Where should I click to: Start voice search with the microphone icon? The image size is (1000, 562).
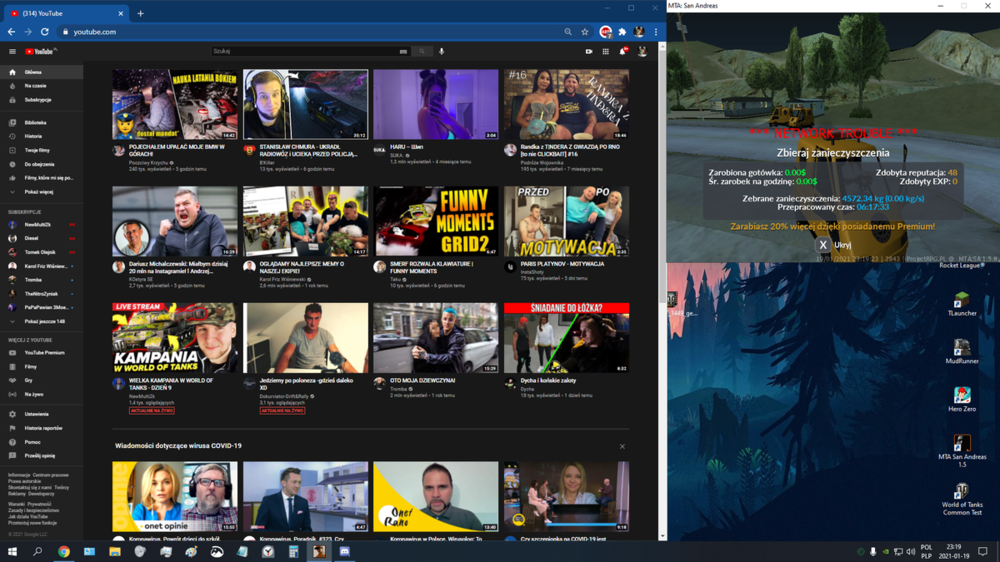tap(441, 51)
